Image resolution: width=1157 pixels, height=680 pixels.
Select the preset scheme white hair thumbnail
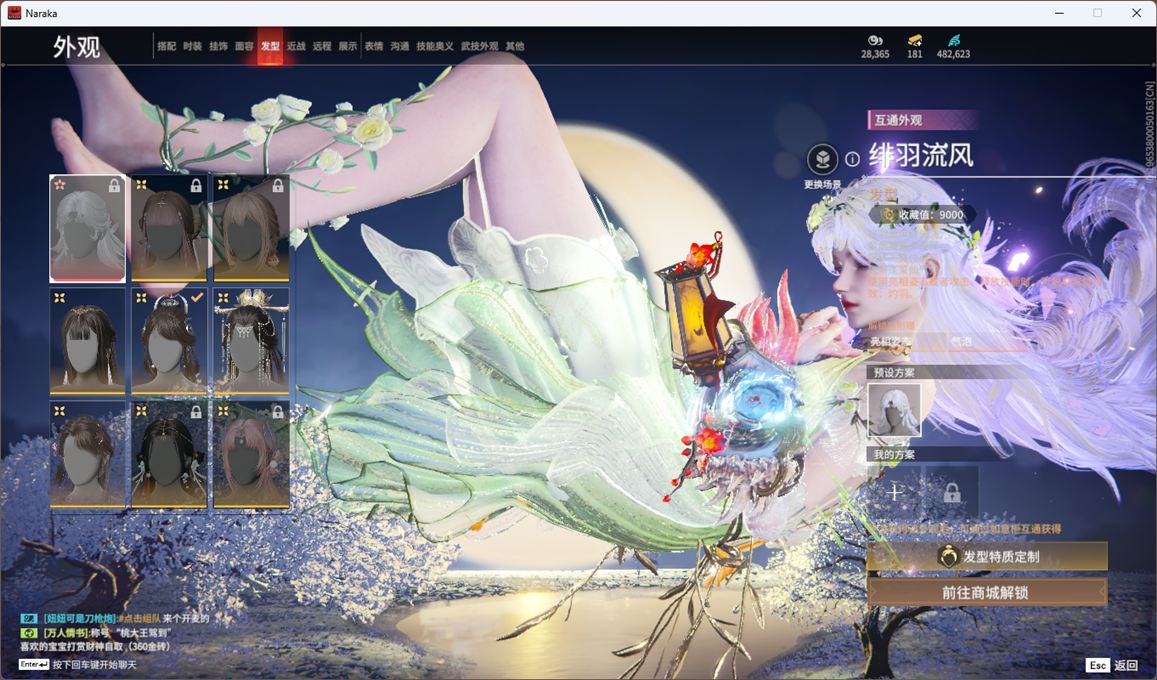894,411
